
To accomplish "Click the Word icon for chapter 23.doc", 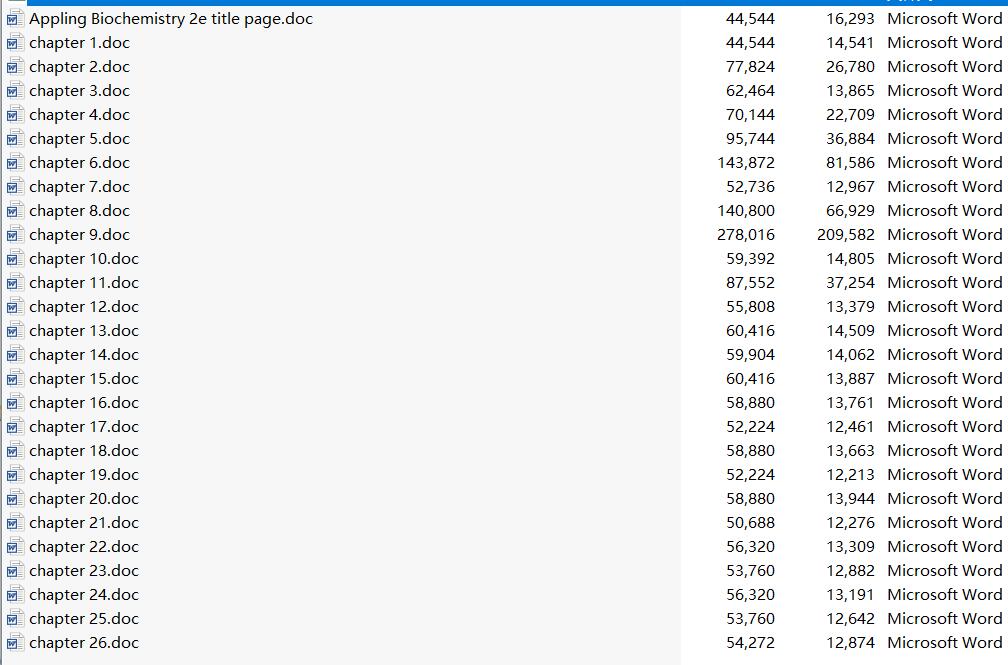I will tap(15, 571).
